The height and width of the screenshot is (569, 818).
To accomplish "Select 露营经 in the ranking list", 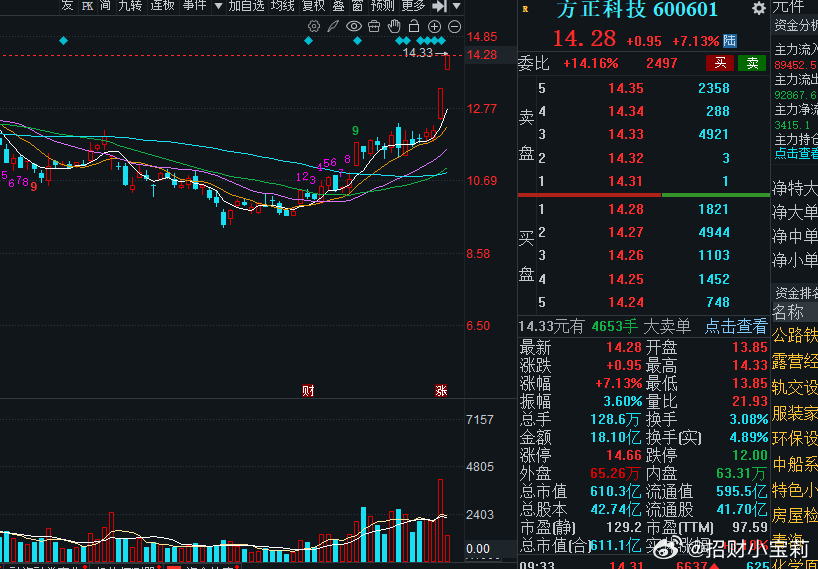I will pyautogui.click(x=795, y=361).
